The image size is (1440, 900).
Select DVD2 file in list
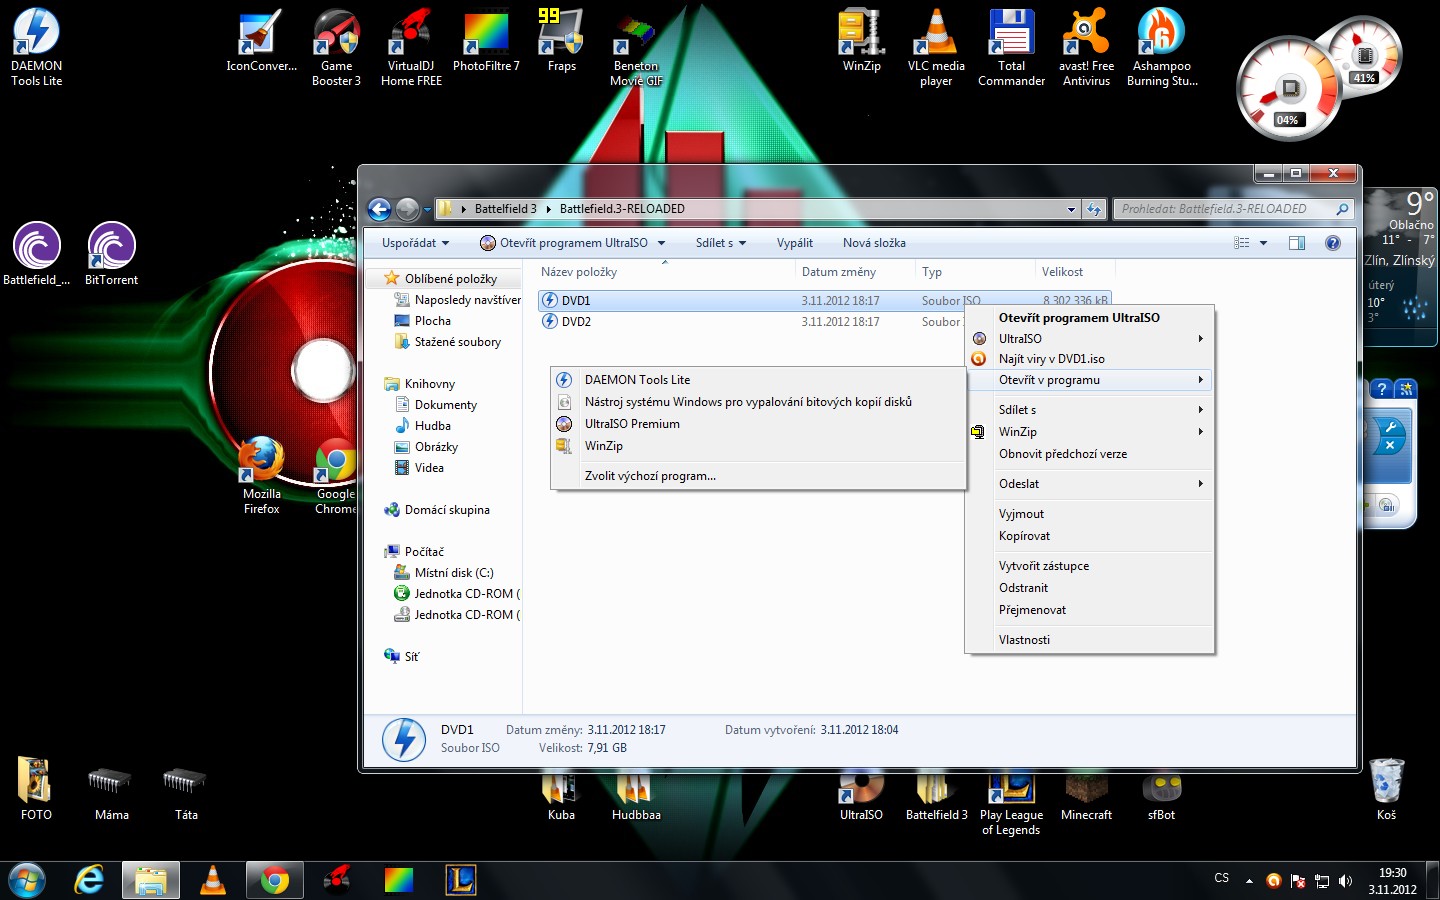[824, 322]
